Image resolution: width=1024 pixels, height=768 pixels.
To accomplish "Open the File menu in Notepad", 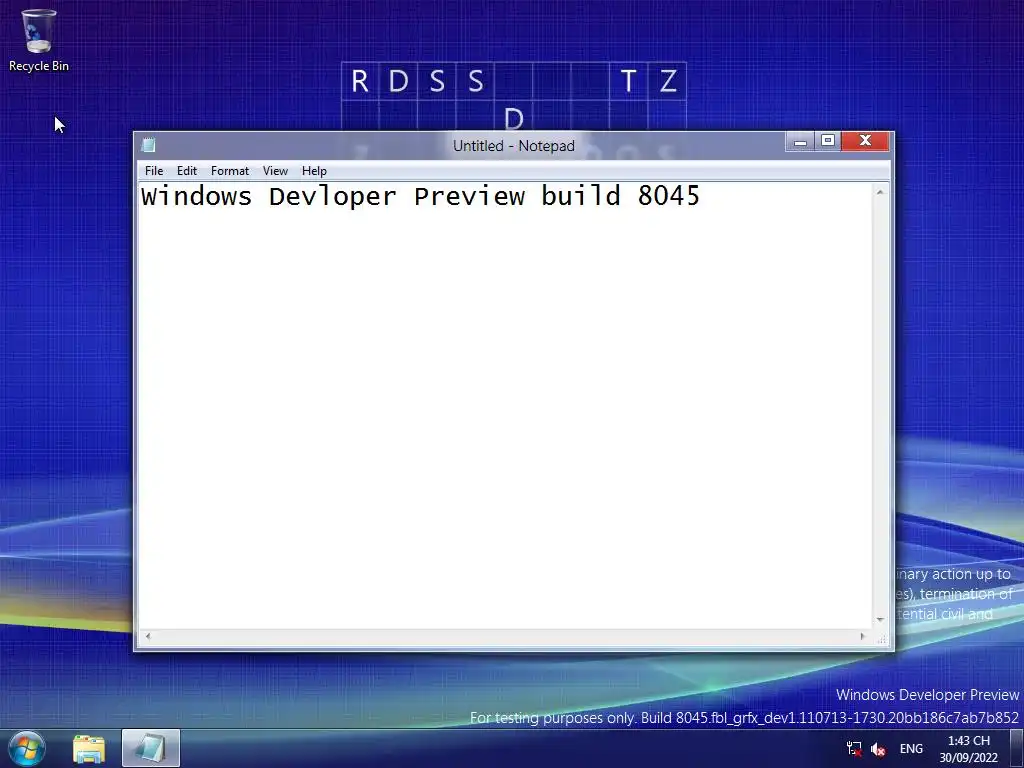I will pos(154,171).
